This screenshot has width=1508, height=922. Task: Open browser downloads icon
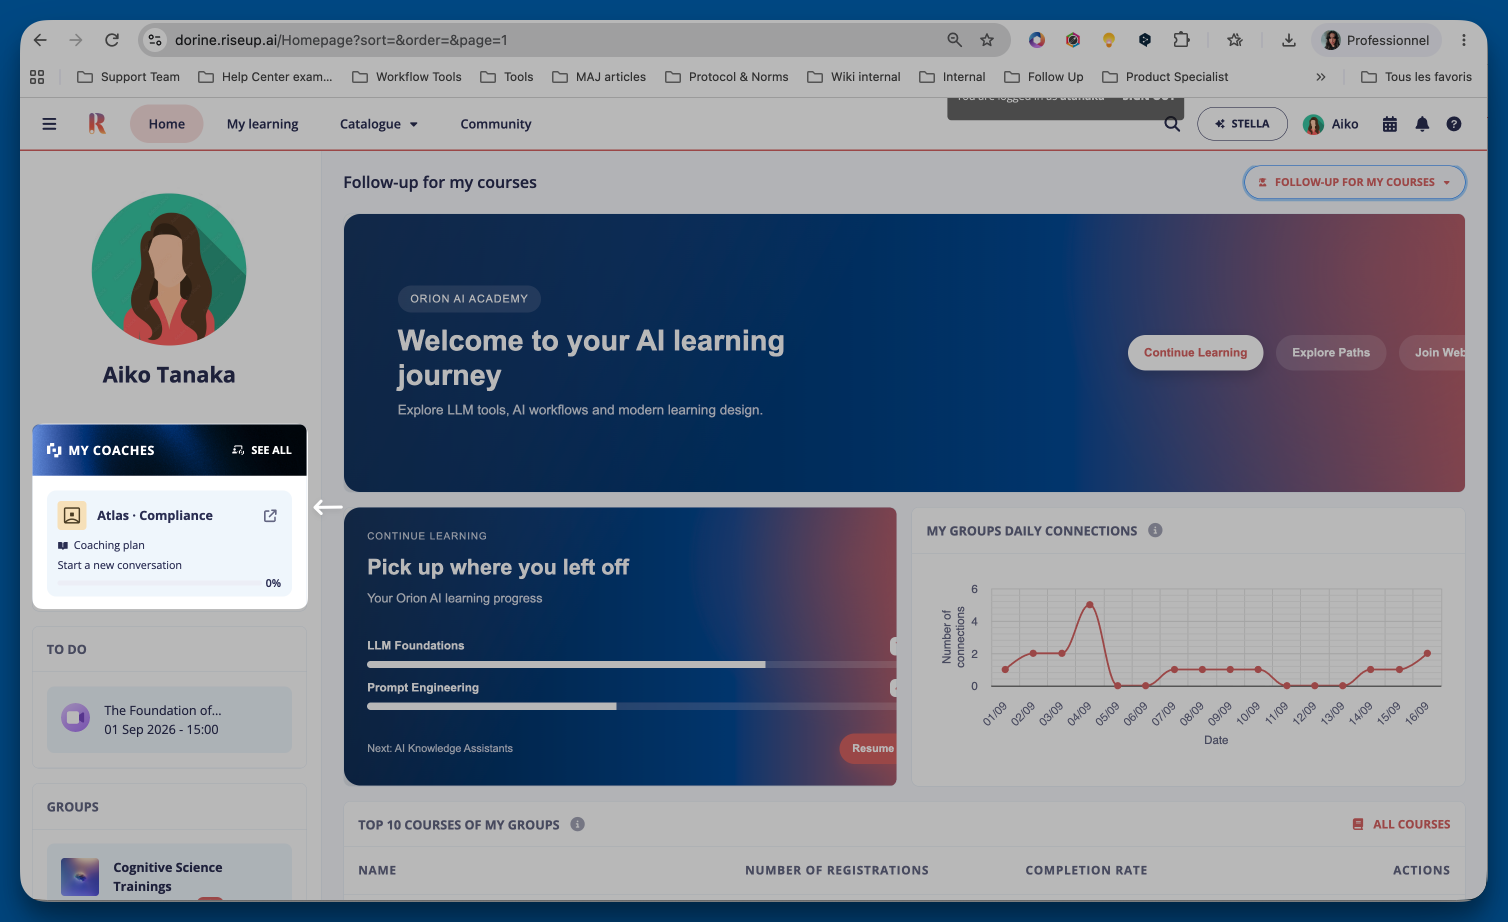[x=1289, y=40]
